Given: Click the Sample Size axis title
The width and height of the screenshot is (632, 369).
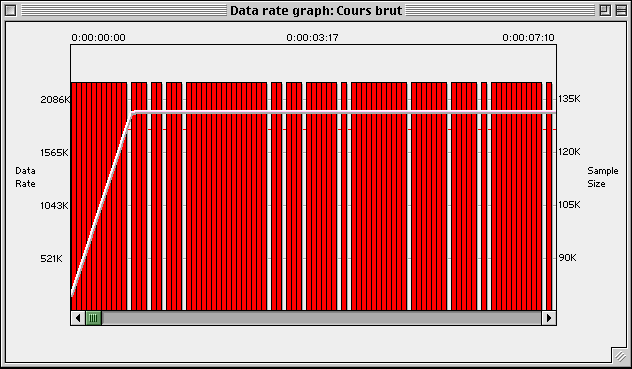Looking at the screenshot, I should (603, 177).
